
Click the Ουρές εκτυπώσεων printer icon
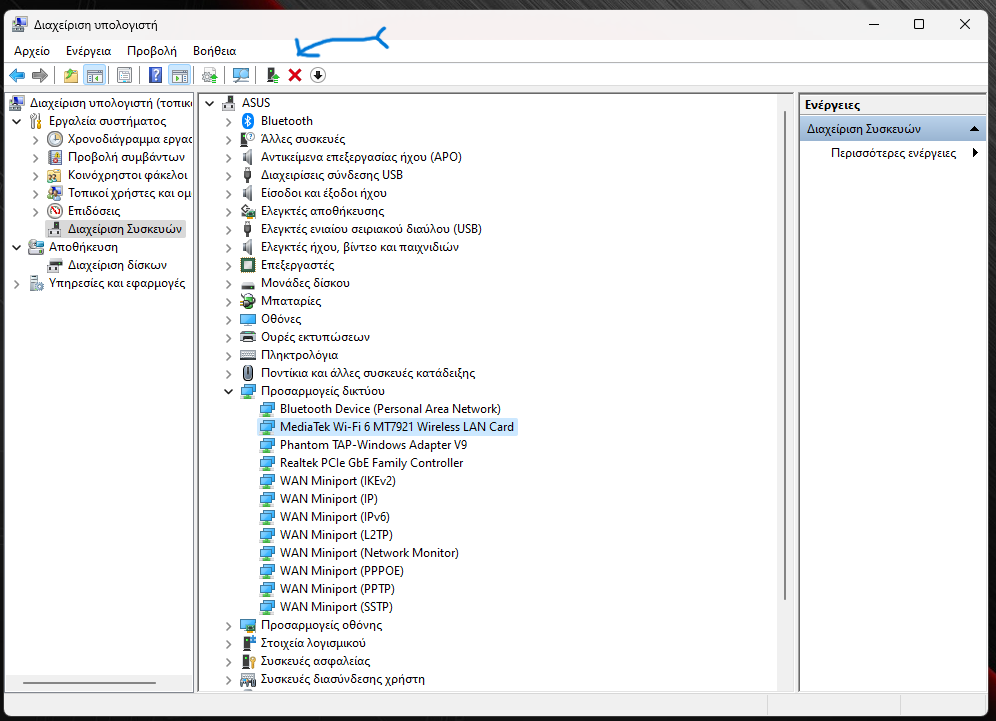[x=248, y=337]
